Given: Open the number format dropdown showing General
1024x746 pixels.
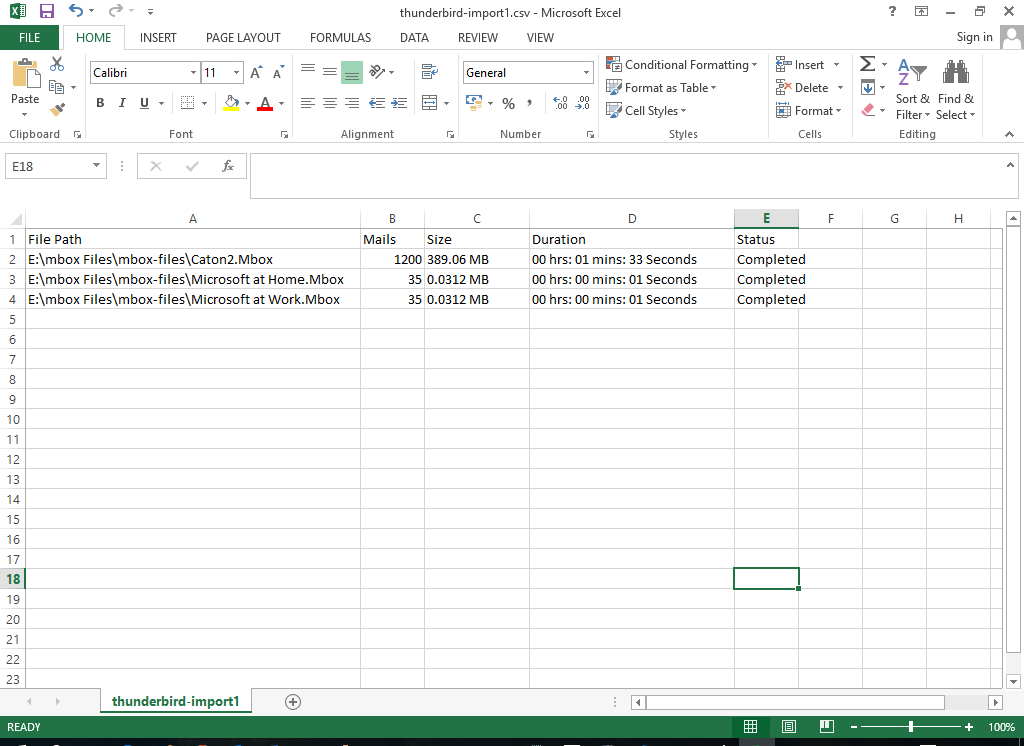Looking at the screenshot, I should [x=586, y=73].
